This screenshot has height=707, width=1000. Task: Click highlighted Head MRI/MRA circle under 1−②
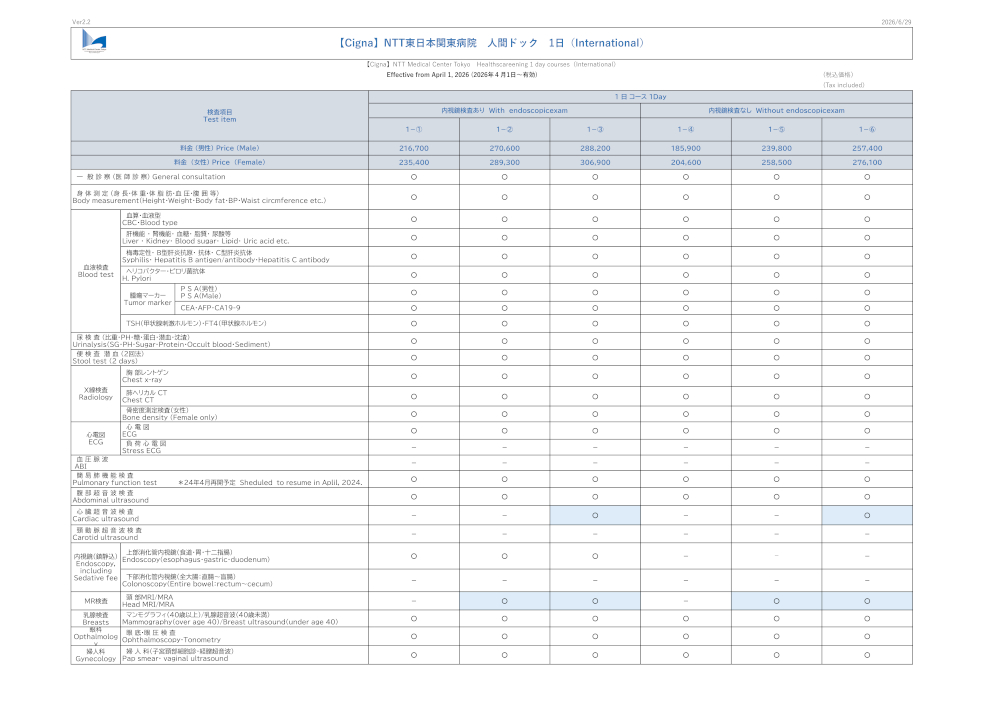click(504, 601)
